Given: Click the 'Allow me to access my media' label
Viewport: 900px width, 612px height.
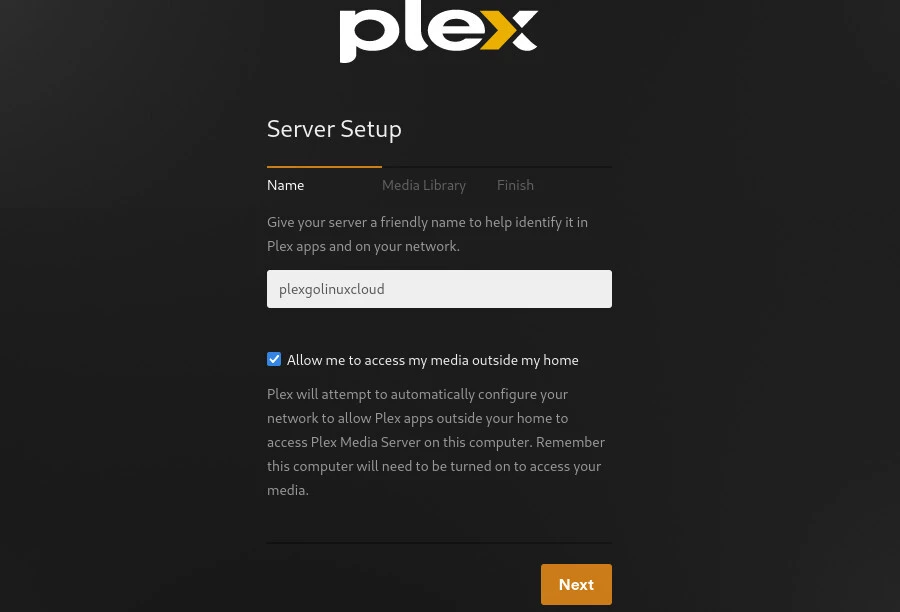Looking at the screenshot, I should tap(432, 360).
